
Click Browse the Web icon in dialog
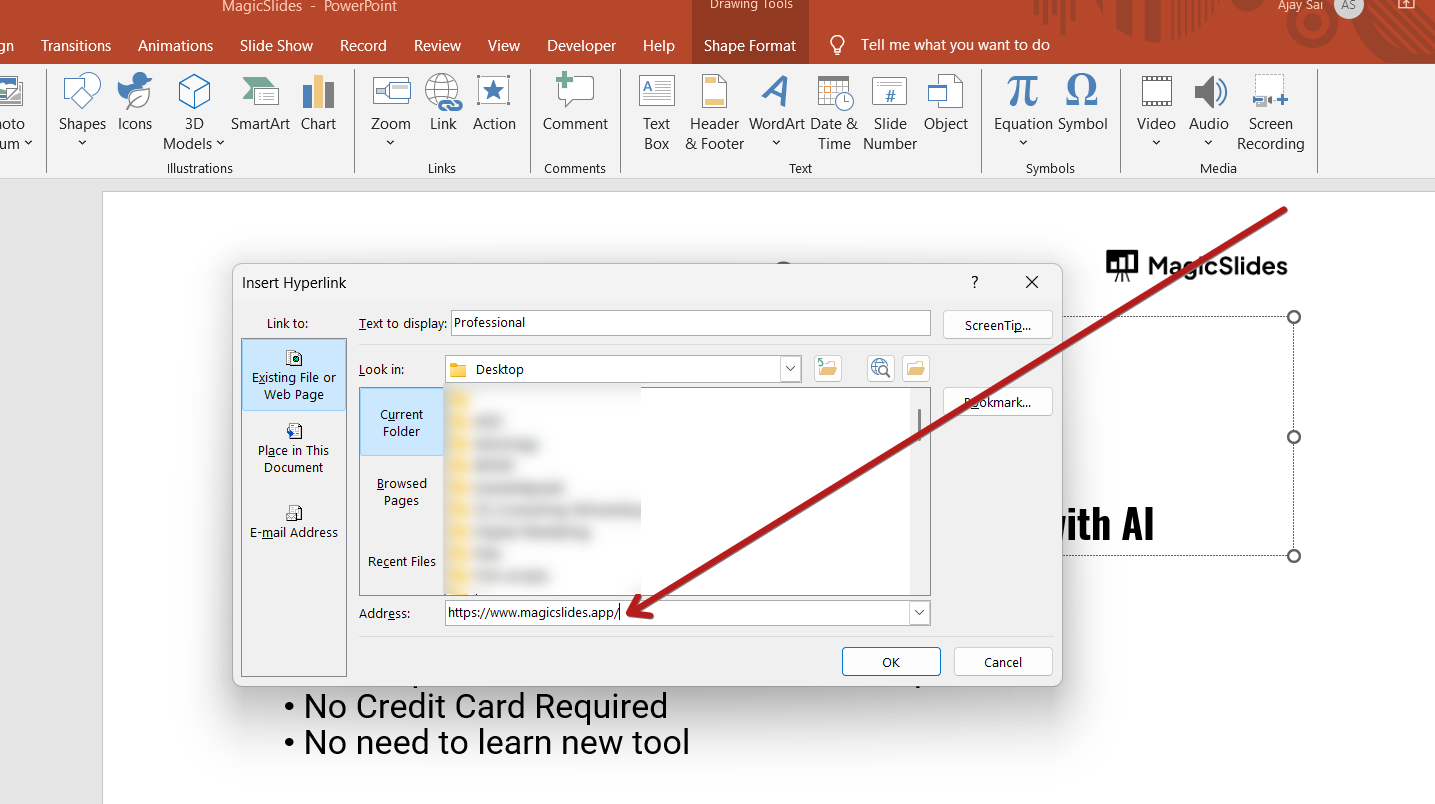click(x=881, y=369)
